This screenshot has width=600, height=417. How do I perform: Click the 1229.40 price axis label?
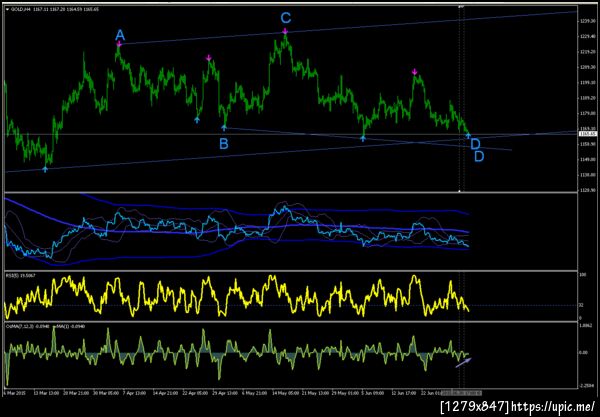tap(587, 36)
